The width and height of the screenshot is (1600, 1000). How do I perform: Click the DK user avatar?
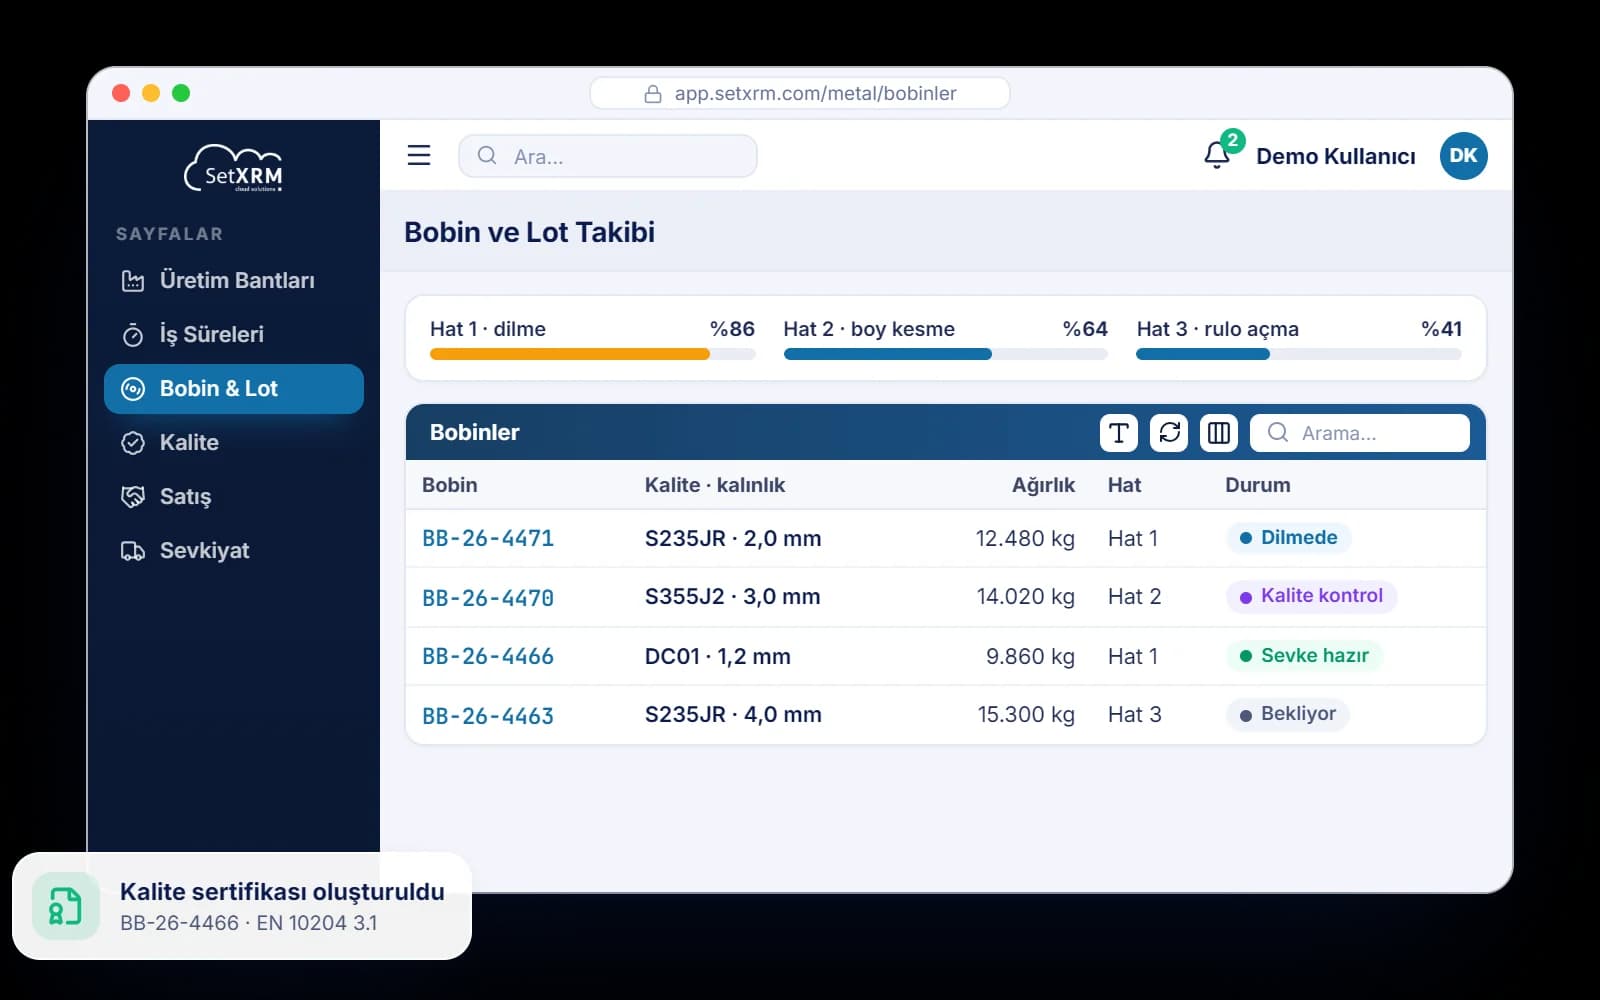coord(1463,155)
